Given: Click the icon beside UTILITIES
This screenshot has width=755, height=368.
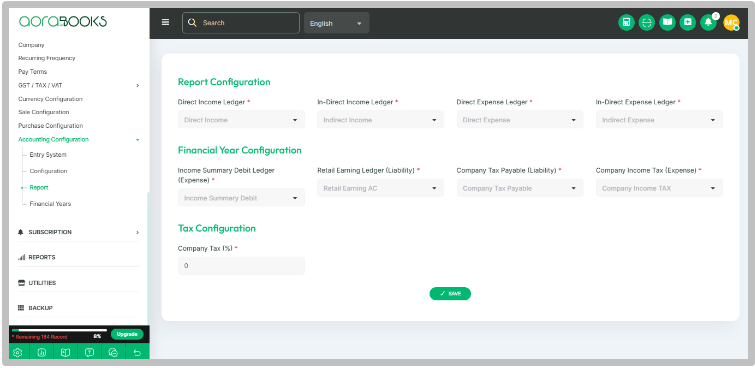Looking at the screenshot, I should 21,283.
